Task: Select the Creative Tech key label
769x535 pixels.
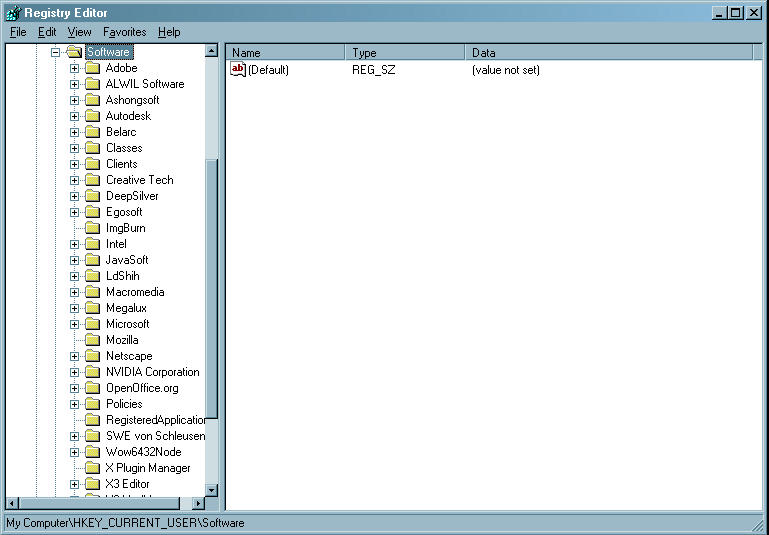Action: click(x=139, y=180)
